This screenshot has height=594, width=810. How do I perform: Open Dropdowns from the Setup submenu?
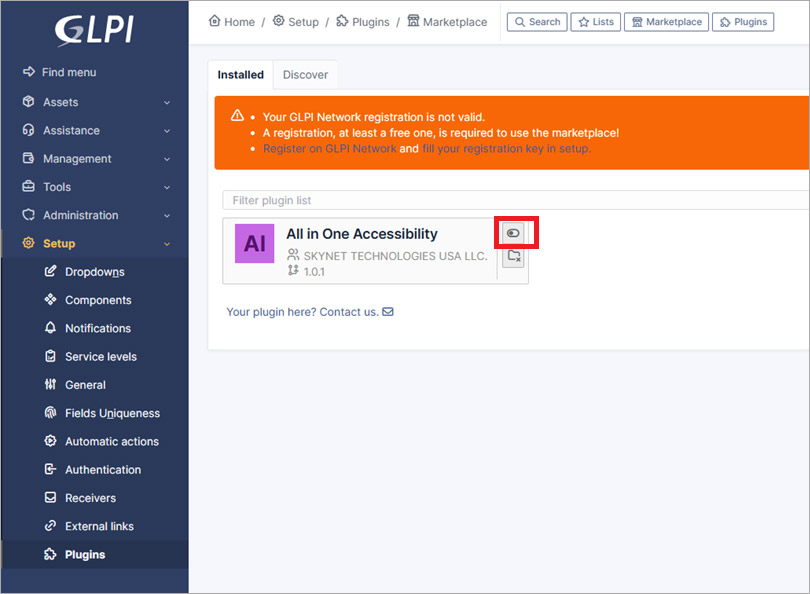pyautogui.click(x=94, y=272)
